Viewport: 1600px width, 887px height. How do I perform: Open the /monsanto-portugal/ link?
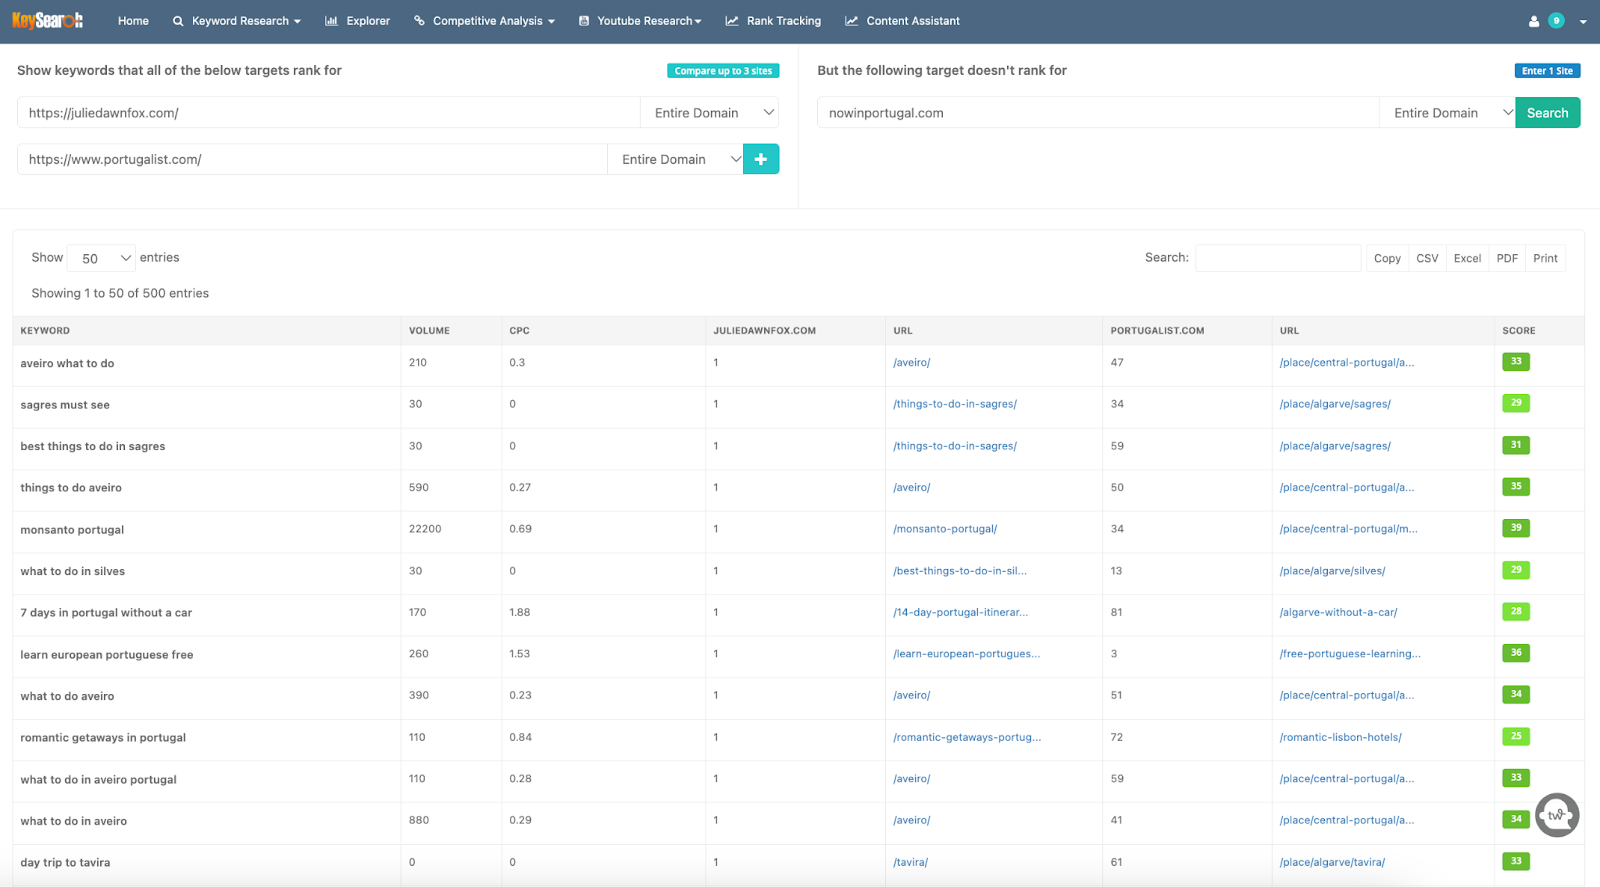click(945, 529)
